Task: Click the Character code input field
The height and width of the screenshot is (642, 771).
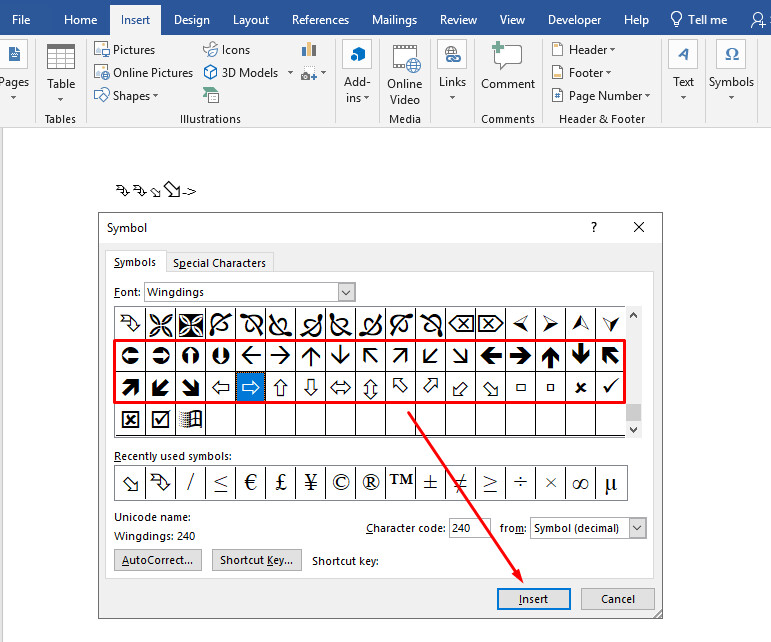Action: coord(470,528)
